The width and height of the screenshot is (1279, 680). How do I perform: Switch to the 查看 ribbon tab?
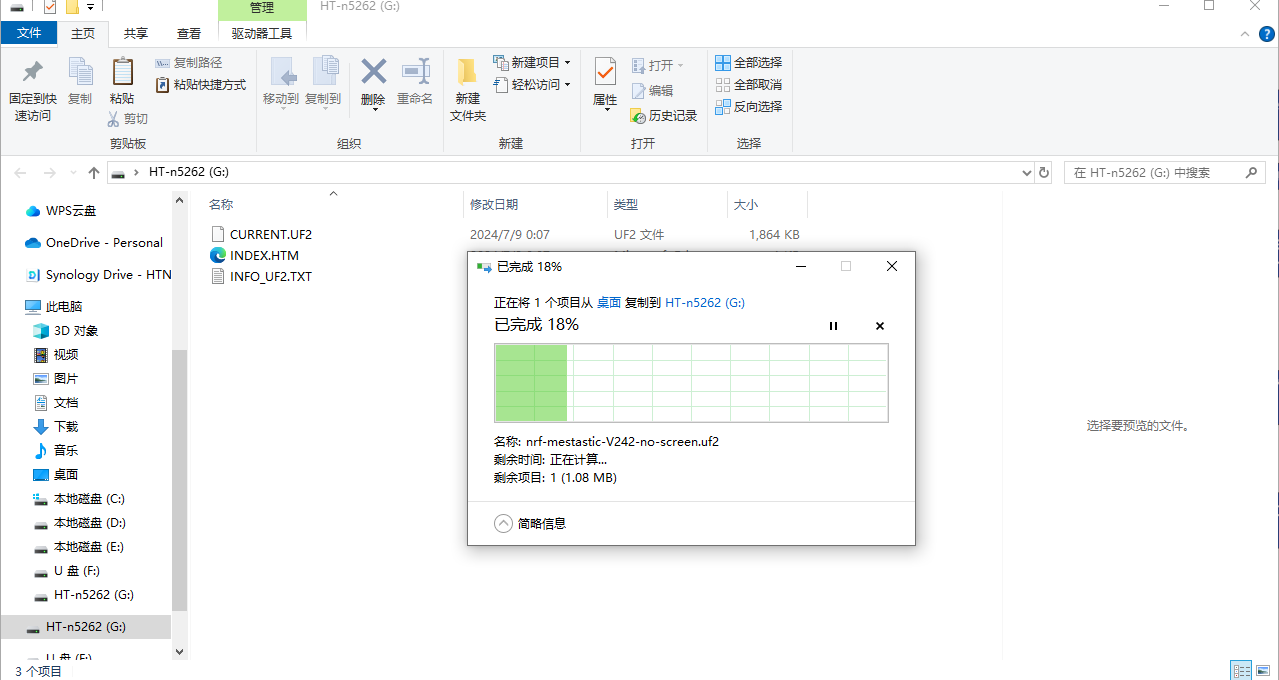(188, 33)
